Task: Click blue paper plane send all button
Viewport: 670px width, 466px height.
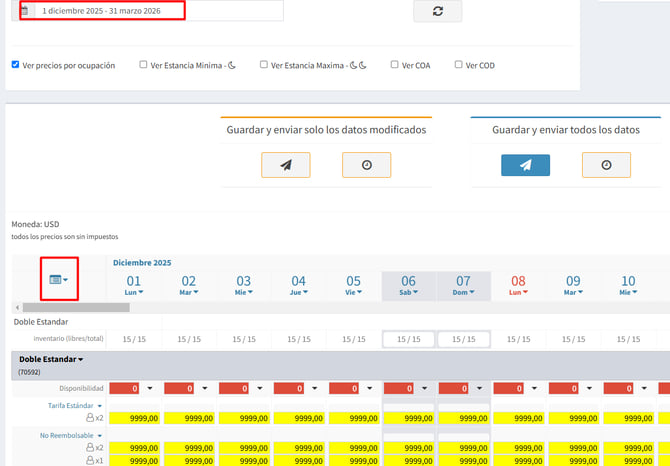Action: 525,165
